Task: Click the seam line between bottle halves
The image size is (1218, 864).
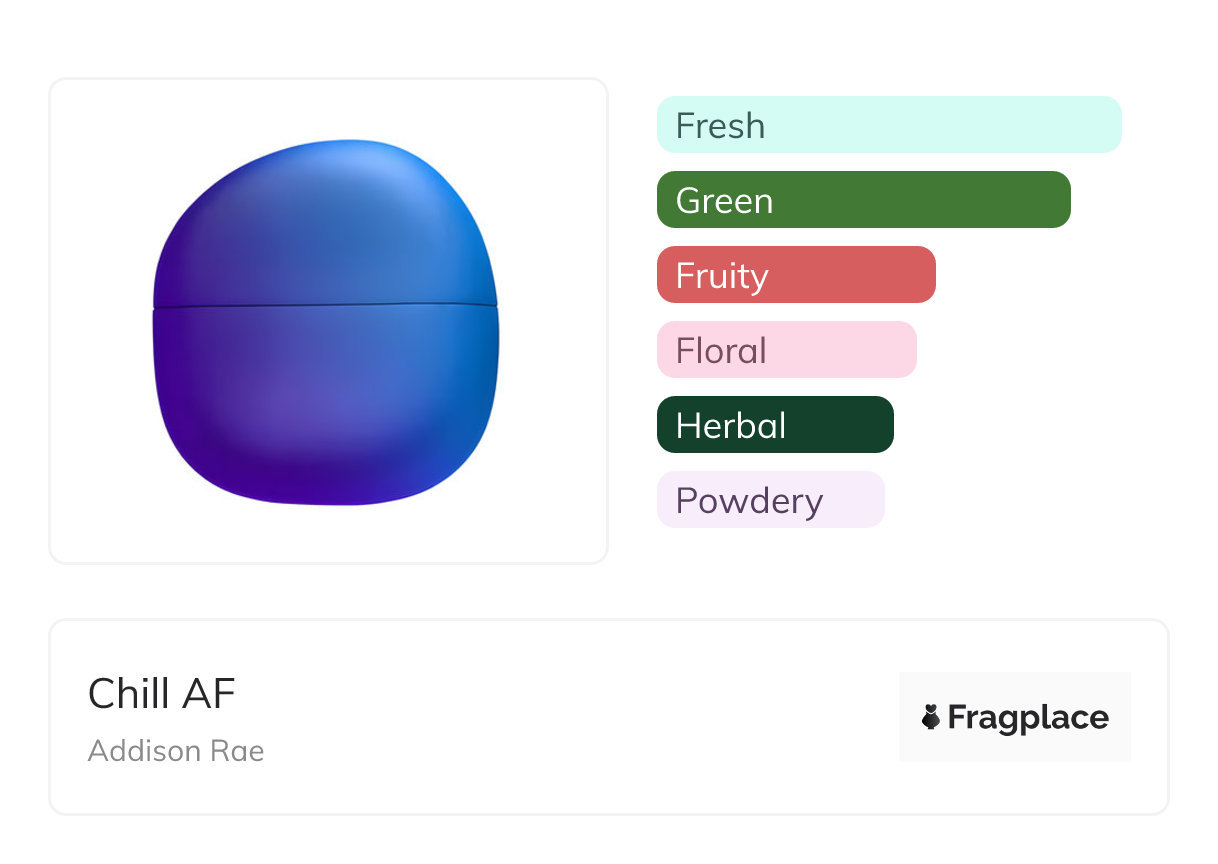Action: click(x=325, y=306)
